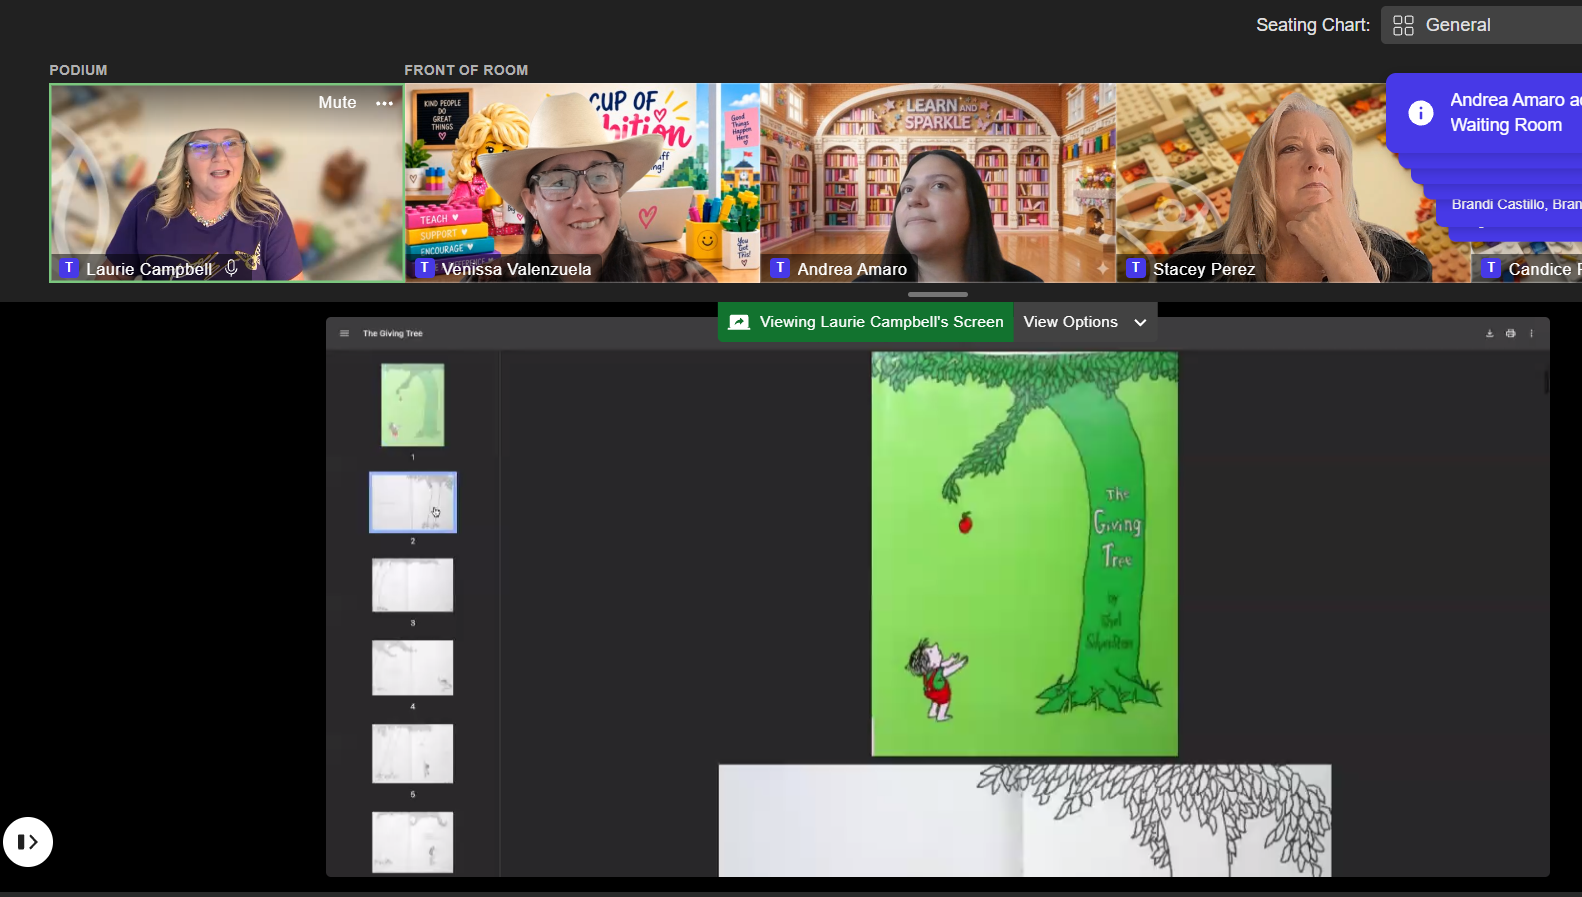Click the Seating Chart grid icon
Viewport: 1582px width, 897px height.
1403,25
